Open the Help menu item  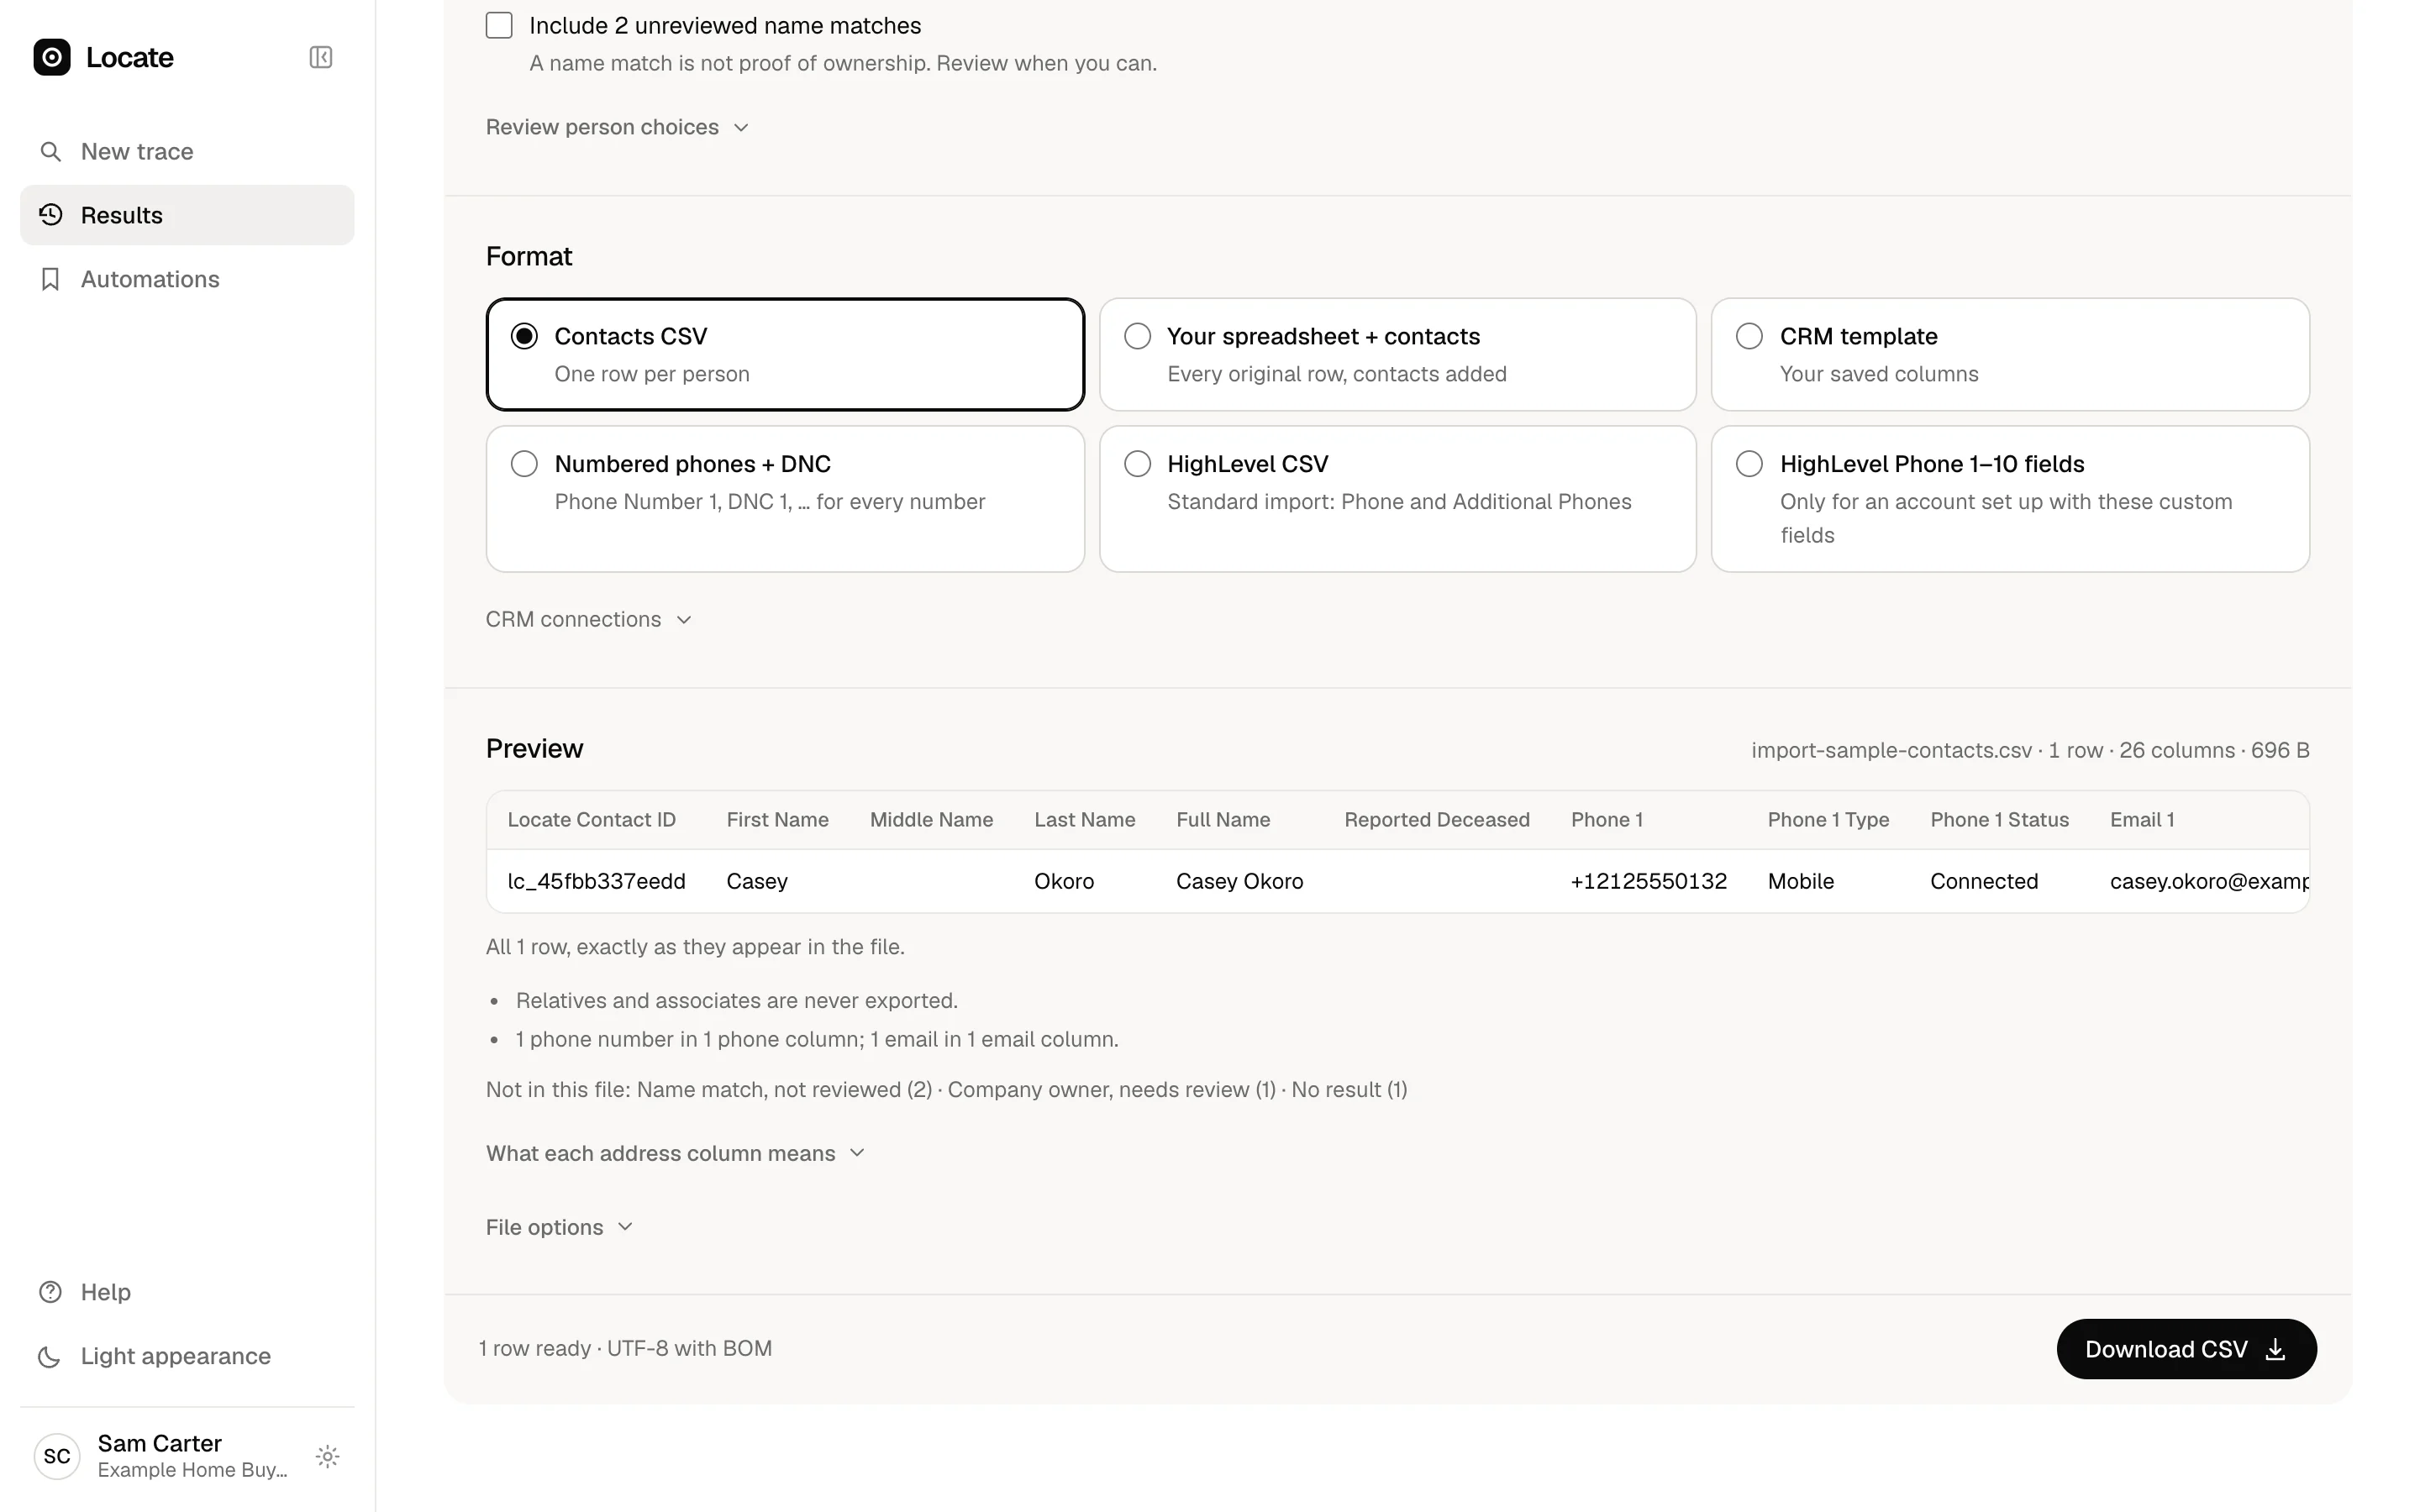187,1292
